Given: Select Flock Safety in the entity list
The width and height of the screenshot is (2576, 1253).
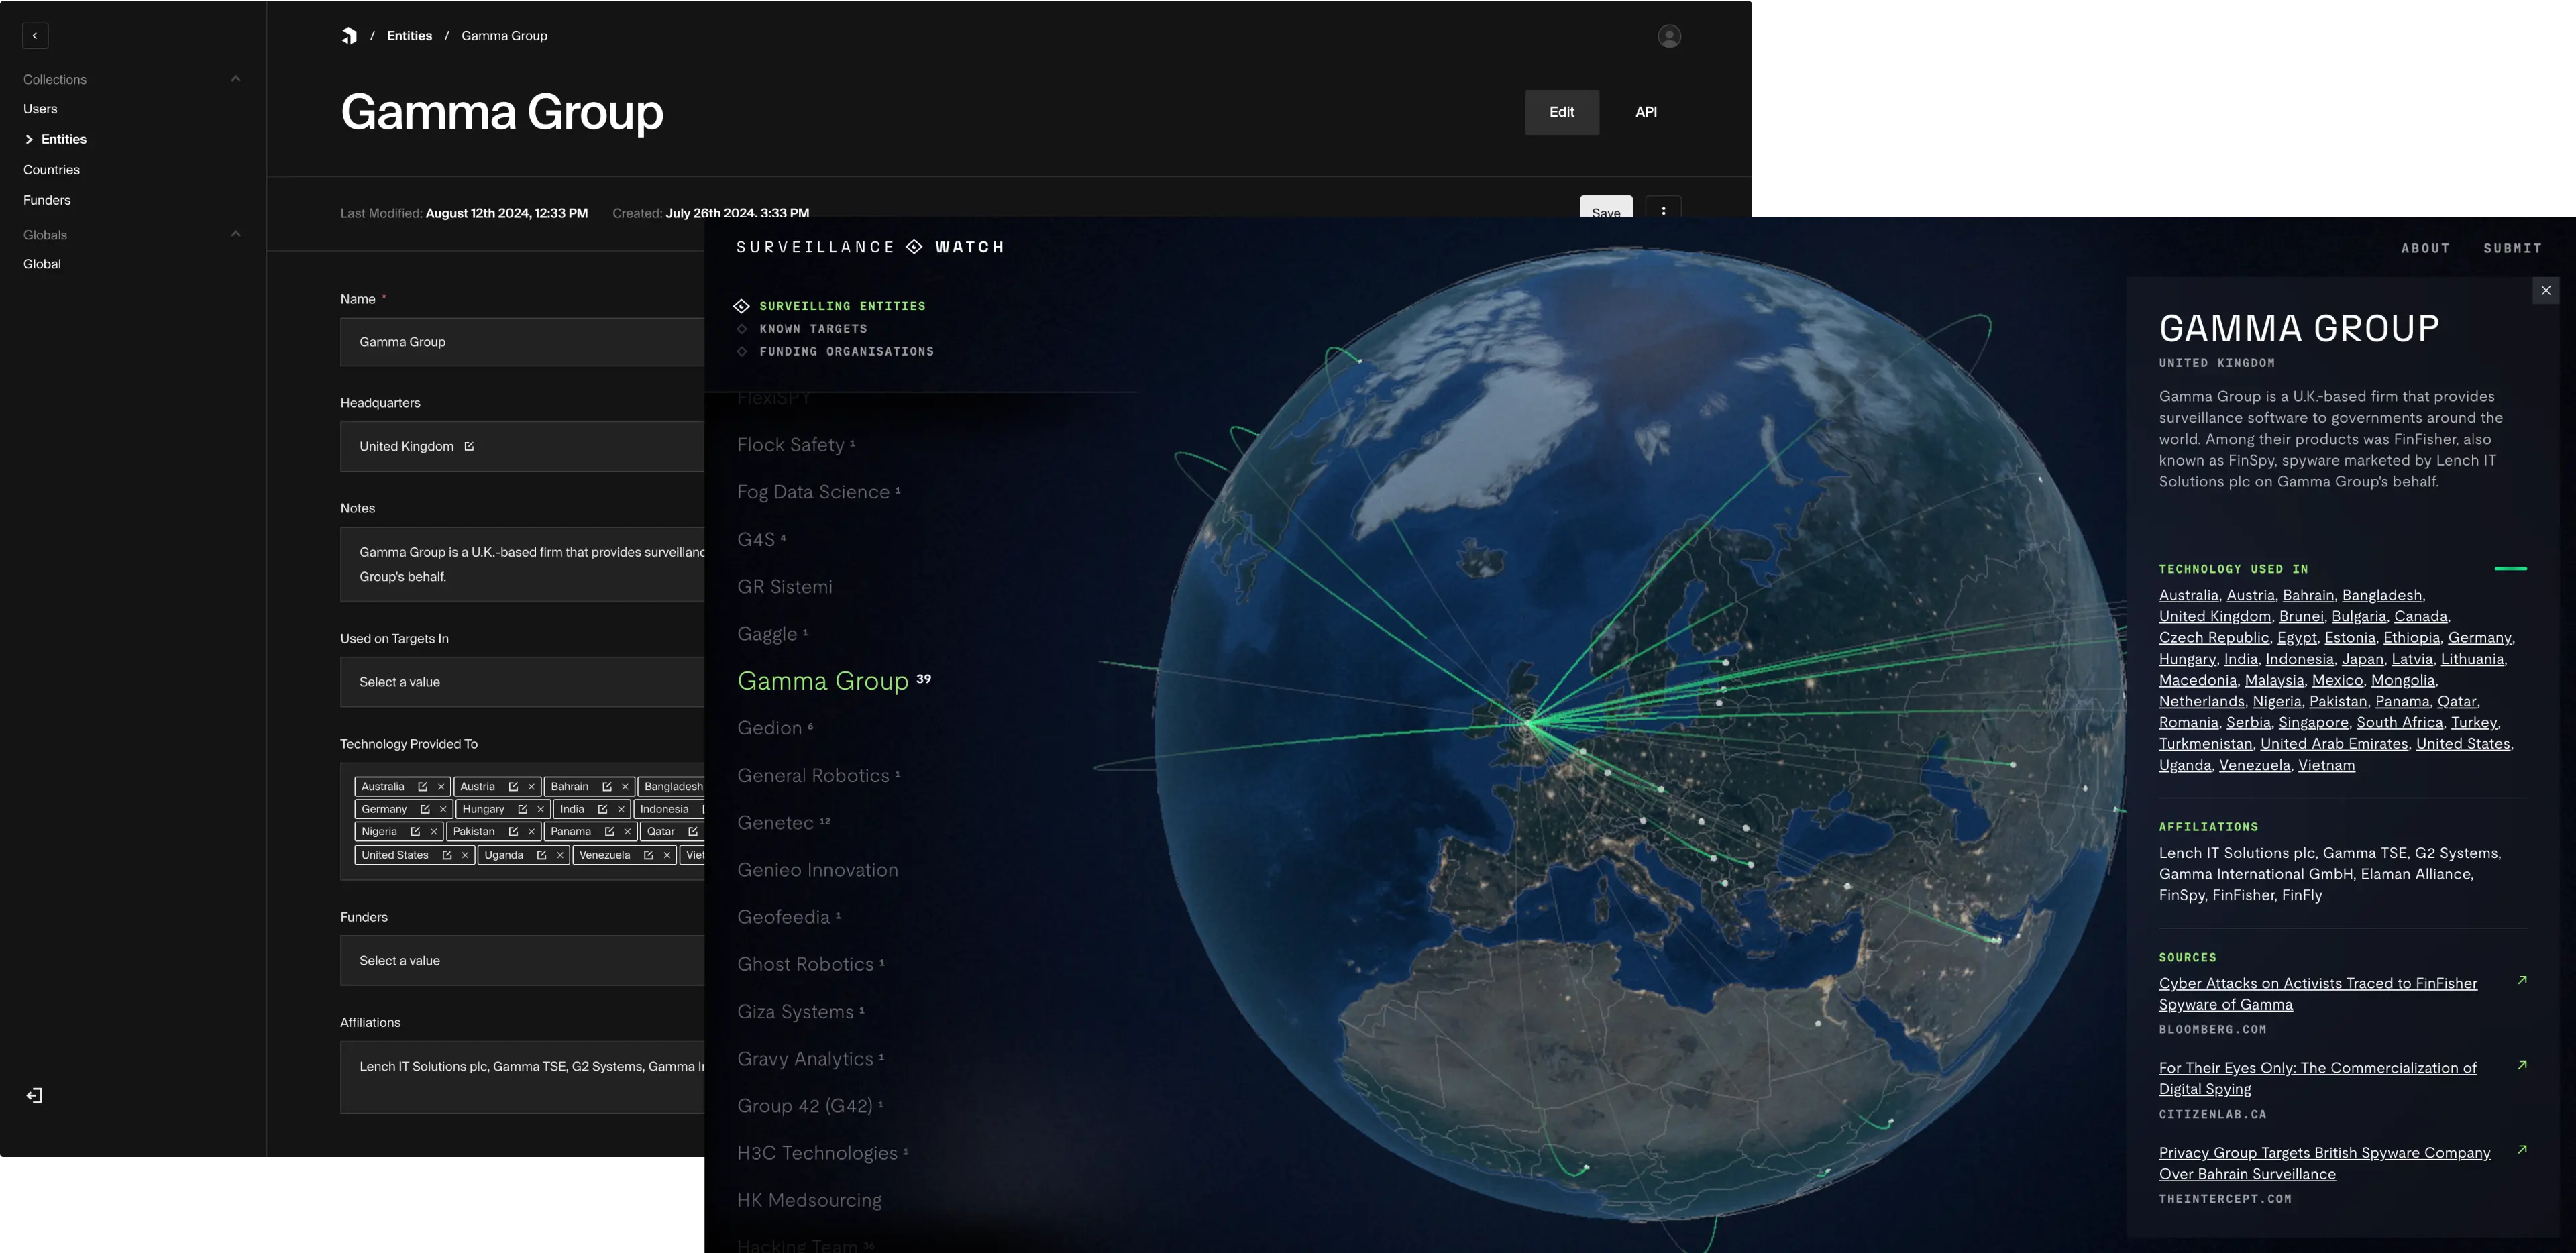Looking at the screenshot, I should coord(790,445).
